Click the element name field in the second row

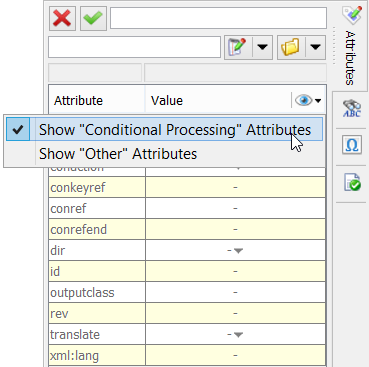click(134, 47)
